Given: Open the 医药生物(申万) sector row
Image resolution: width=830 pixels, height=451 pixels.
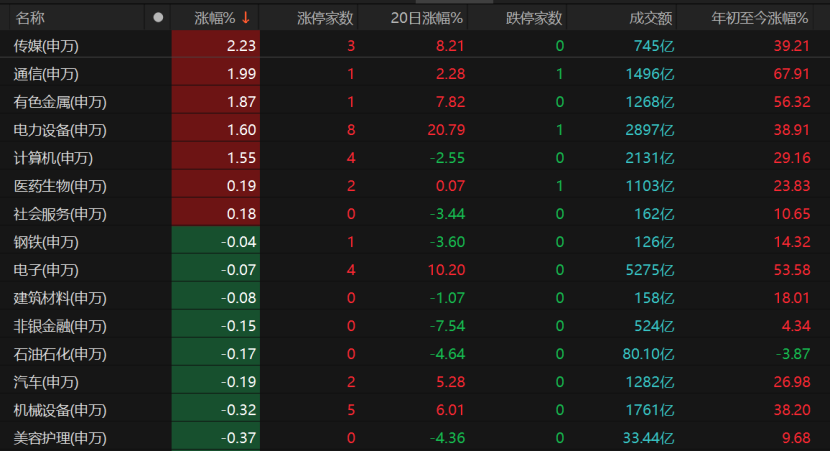Looking at the screenshot, I should (415, 186).
